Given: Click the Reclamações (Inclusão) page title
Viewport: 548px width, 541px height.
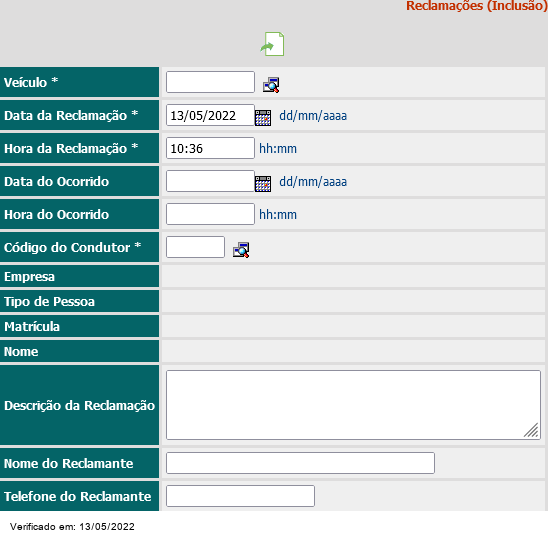Looking at the screenshot, I should [477, 6].
